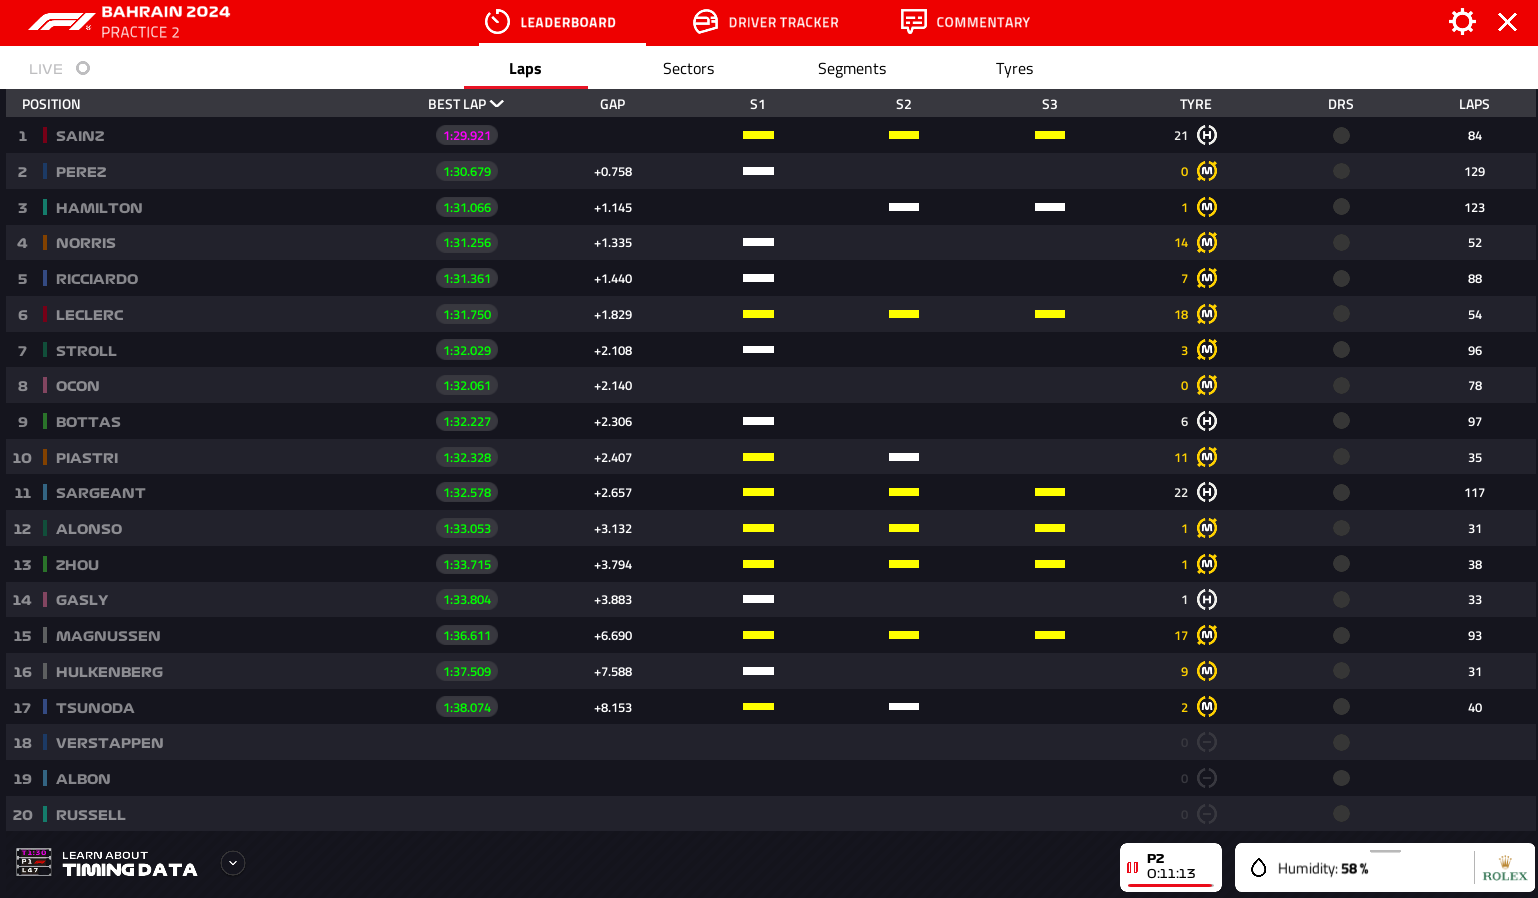Click the LAPS column header

[1474, 104]
